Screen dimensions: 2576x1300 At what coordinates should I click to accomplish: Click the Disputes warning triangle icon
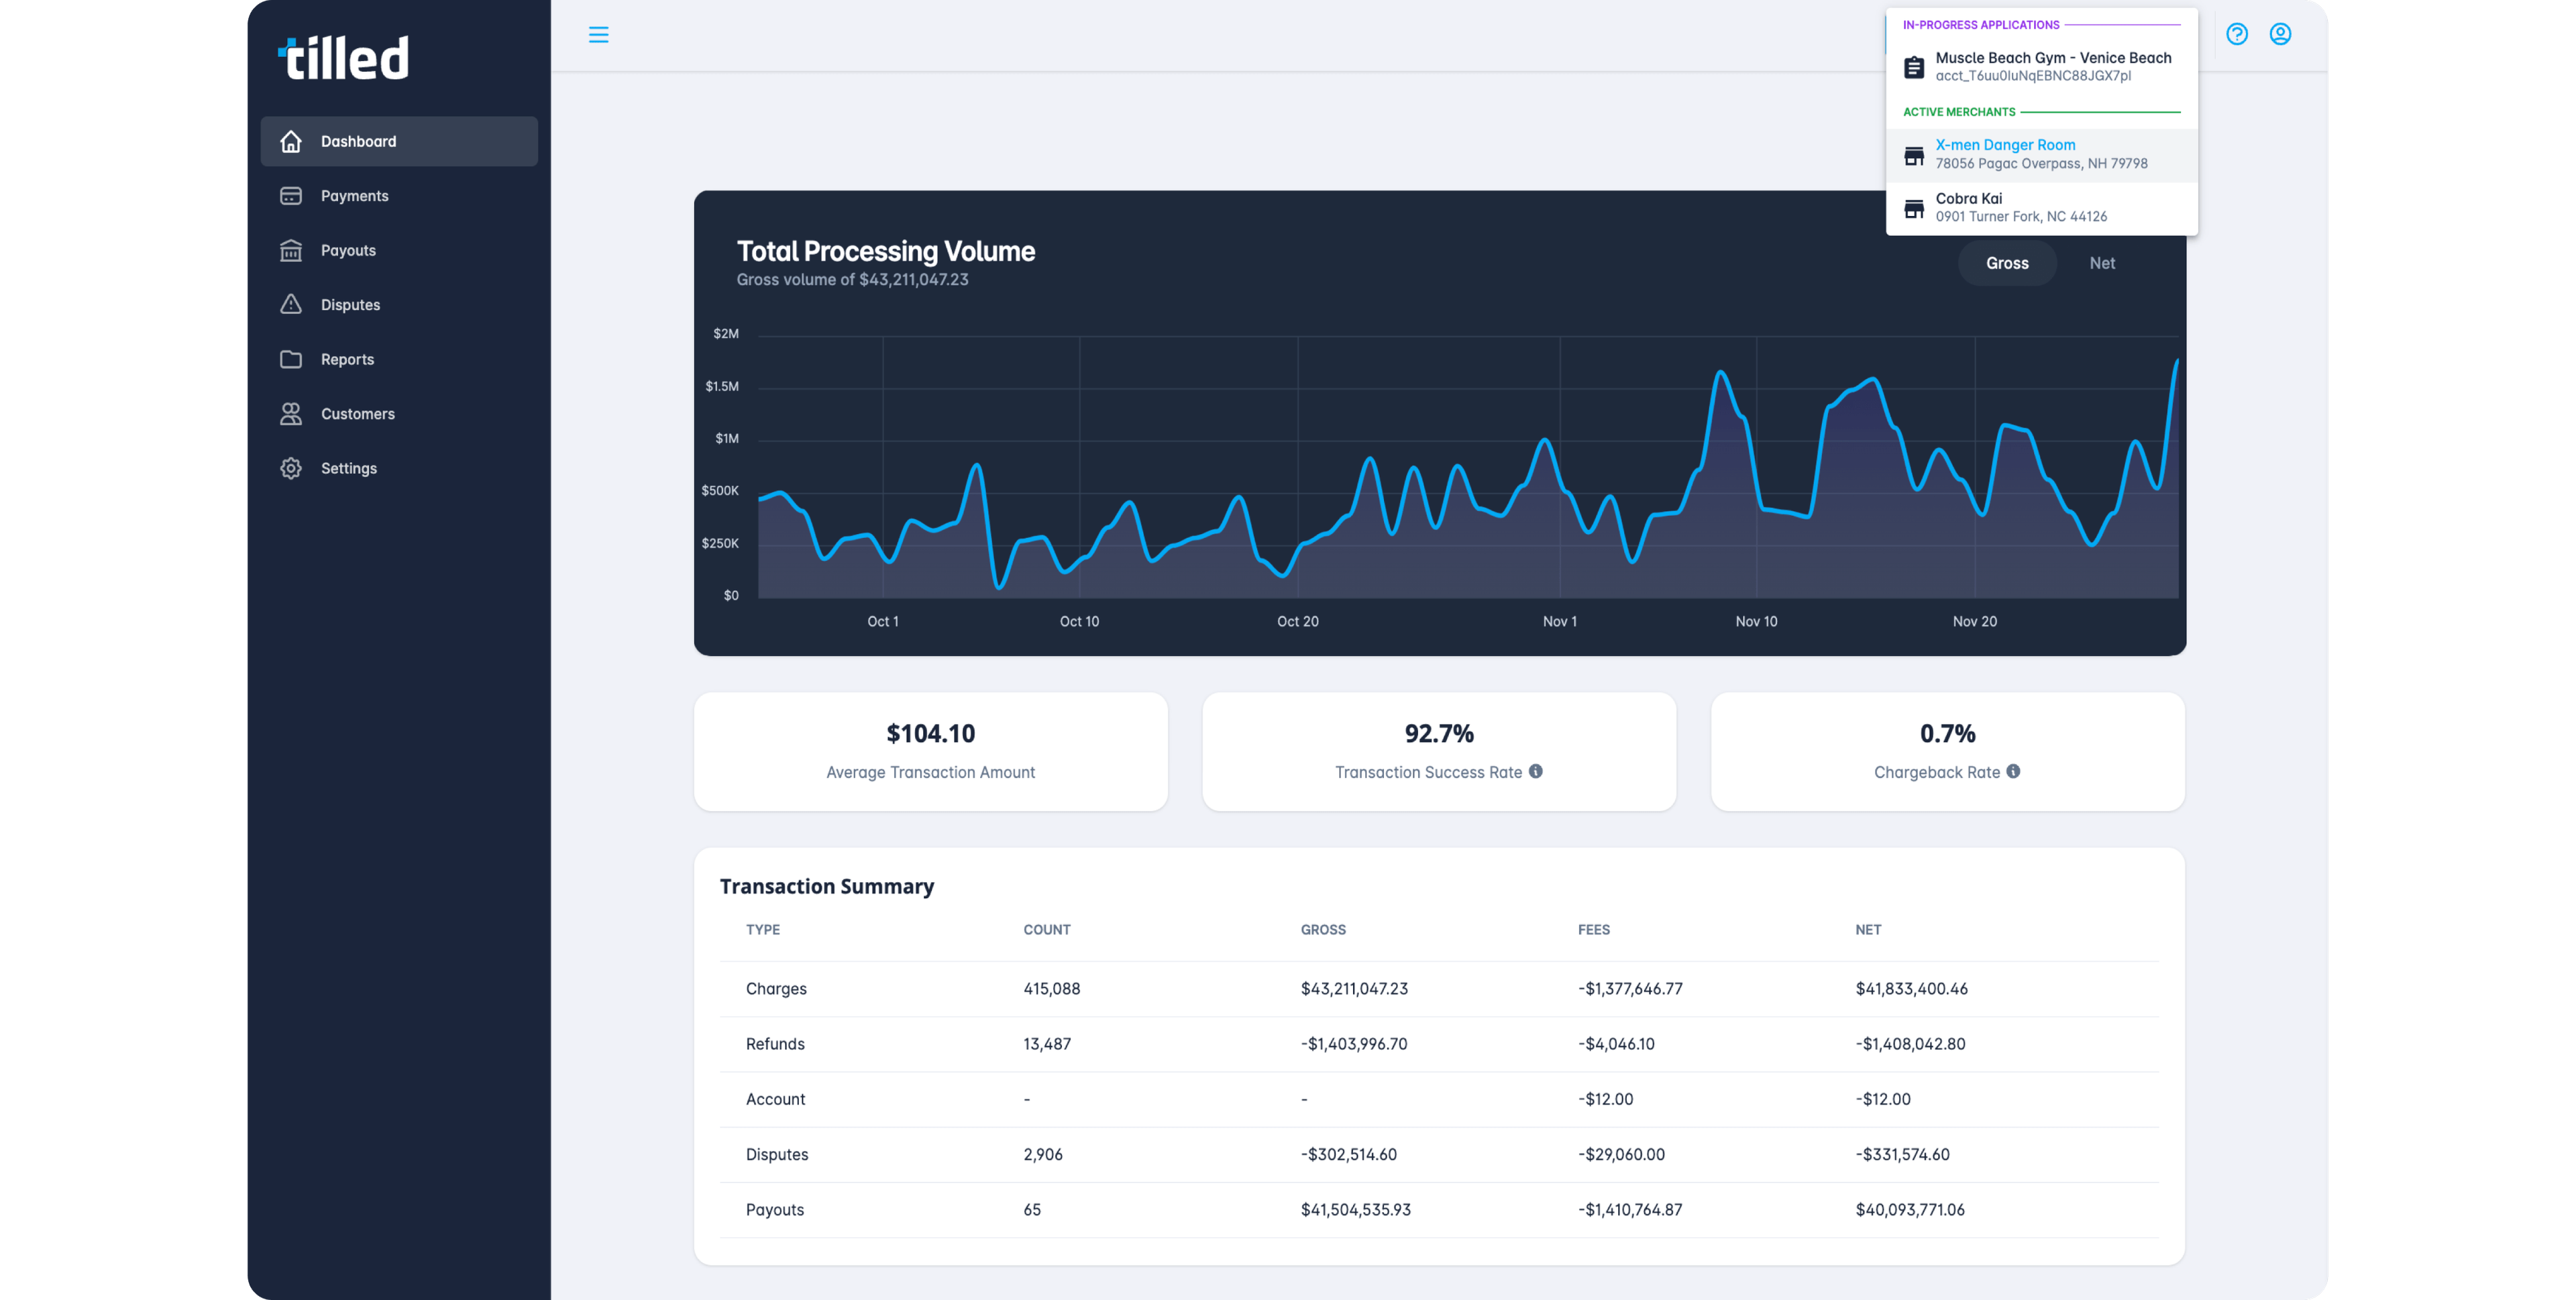(x=291, y=304)
